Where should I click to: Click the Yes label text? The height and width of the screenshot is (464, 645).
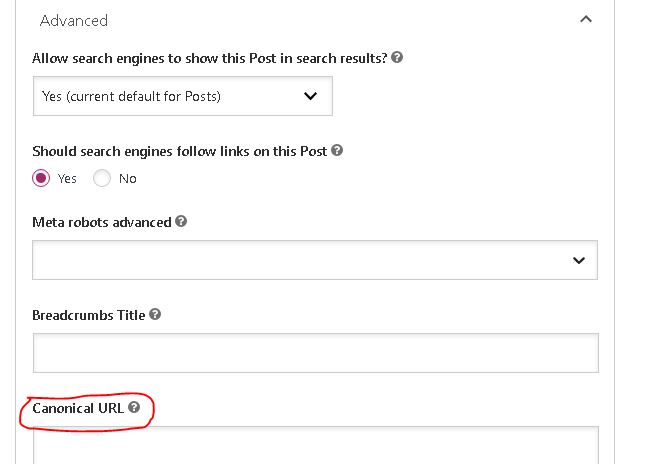pyautogui.click(x=67, y=179)
